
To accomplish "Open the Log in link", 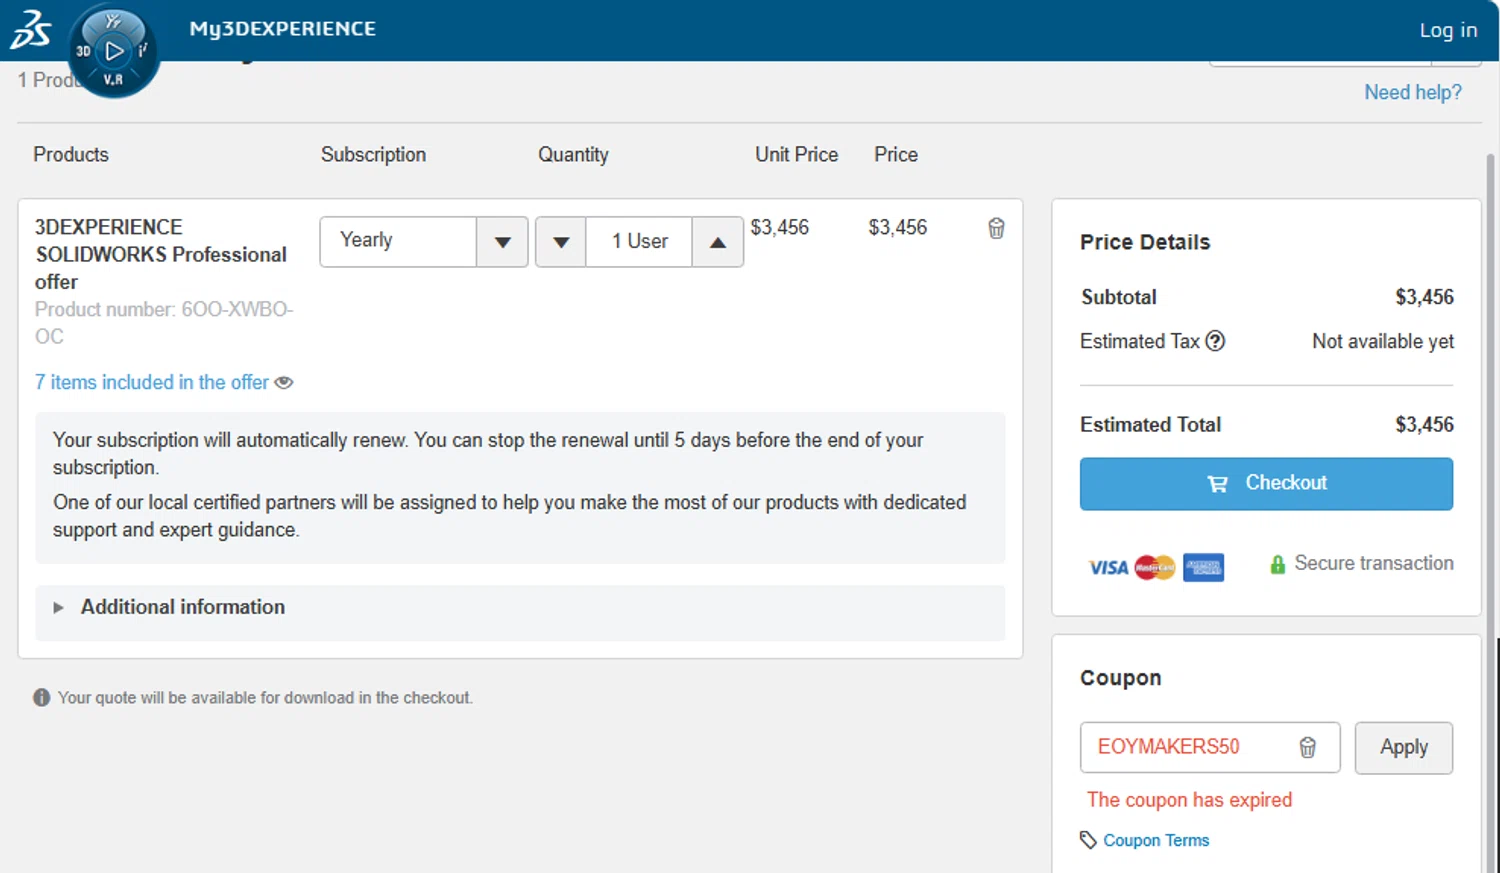I will (1448, 30).
